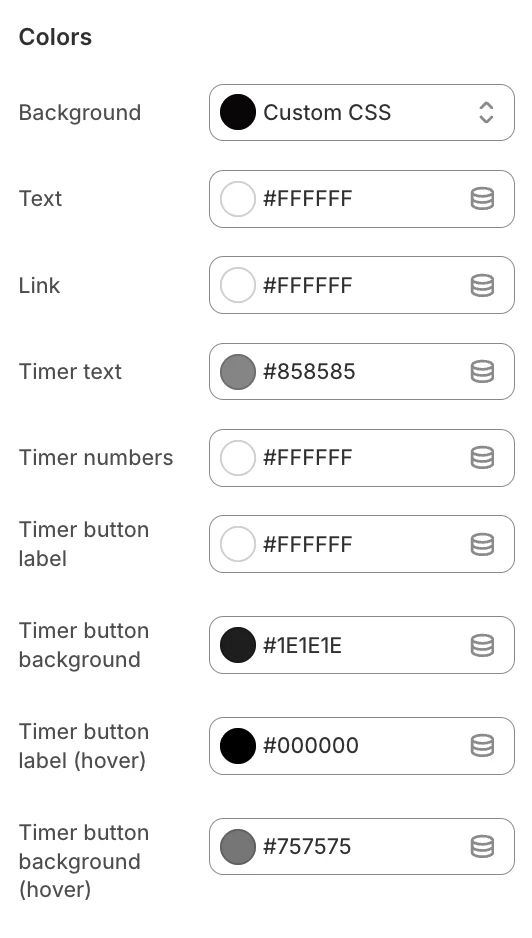The image size is (532, 938).
Task: Click the up-down chevron in Background selector
Action: pos(486,112)
